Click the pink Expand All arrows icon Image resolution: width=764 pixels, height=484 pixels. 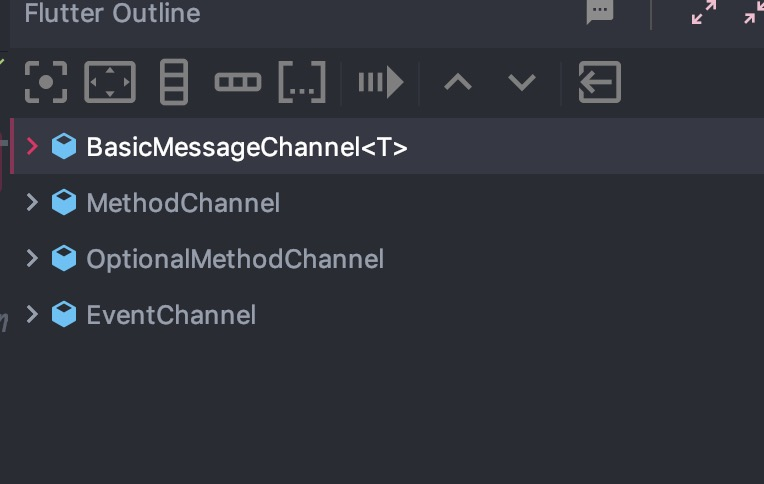coord(704,12)
